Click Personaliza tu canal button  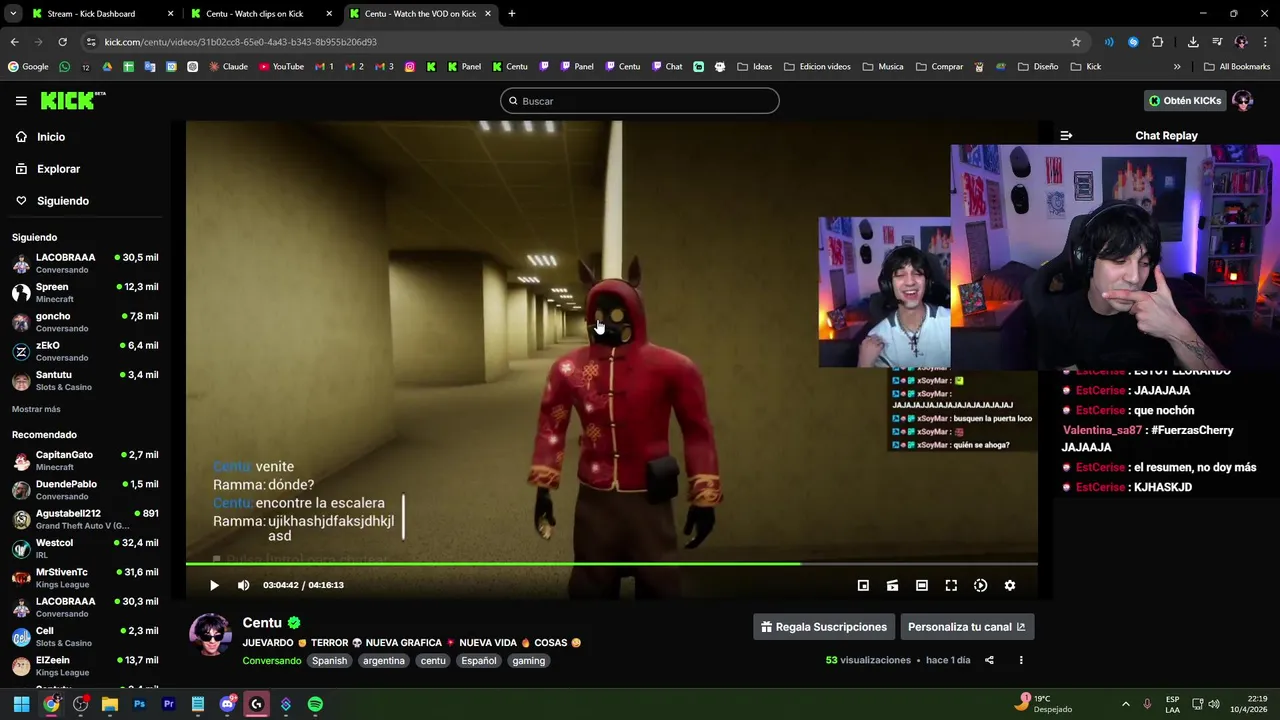pos(966,627)
